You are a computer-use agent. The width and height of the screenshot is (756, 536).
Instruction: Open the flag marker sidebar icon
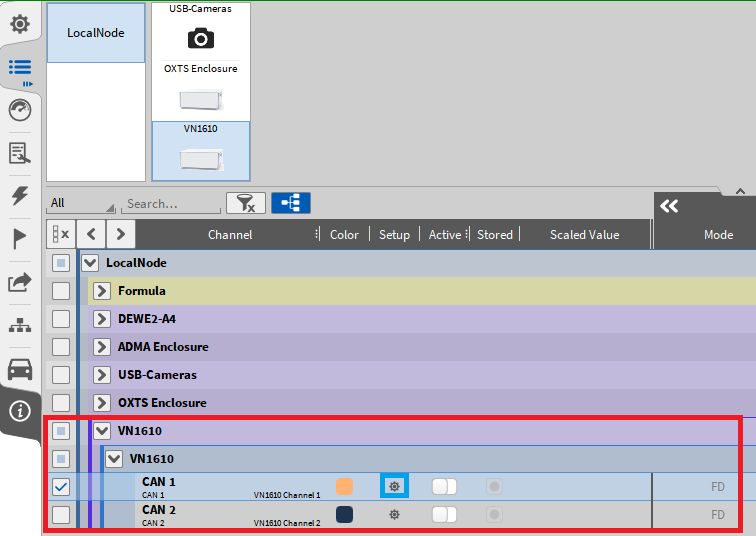point(19,239)
